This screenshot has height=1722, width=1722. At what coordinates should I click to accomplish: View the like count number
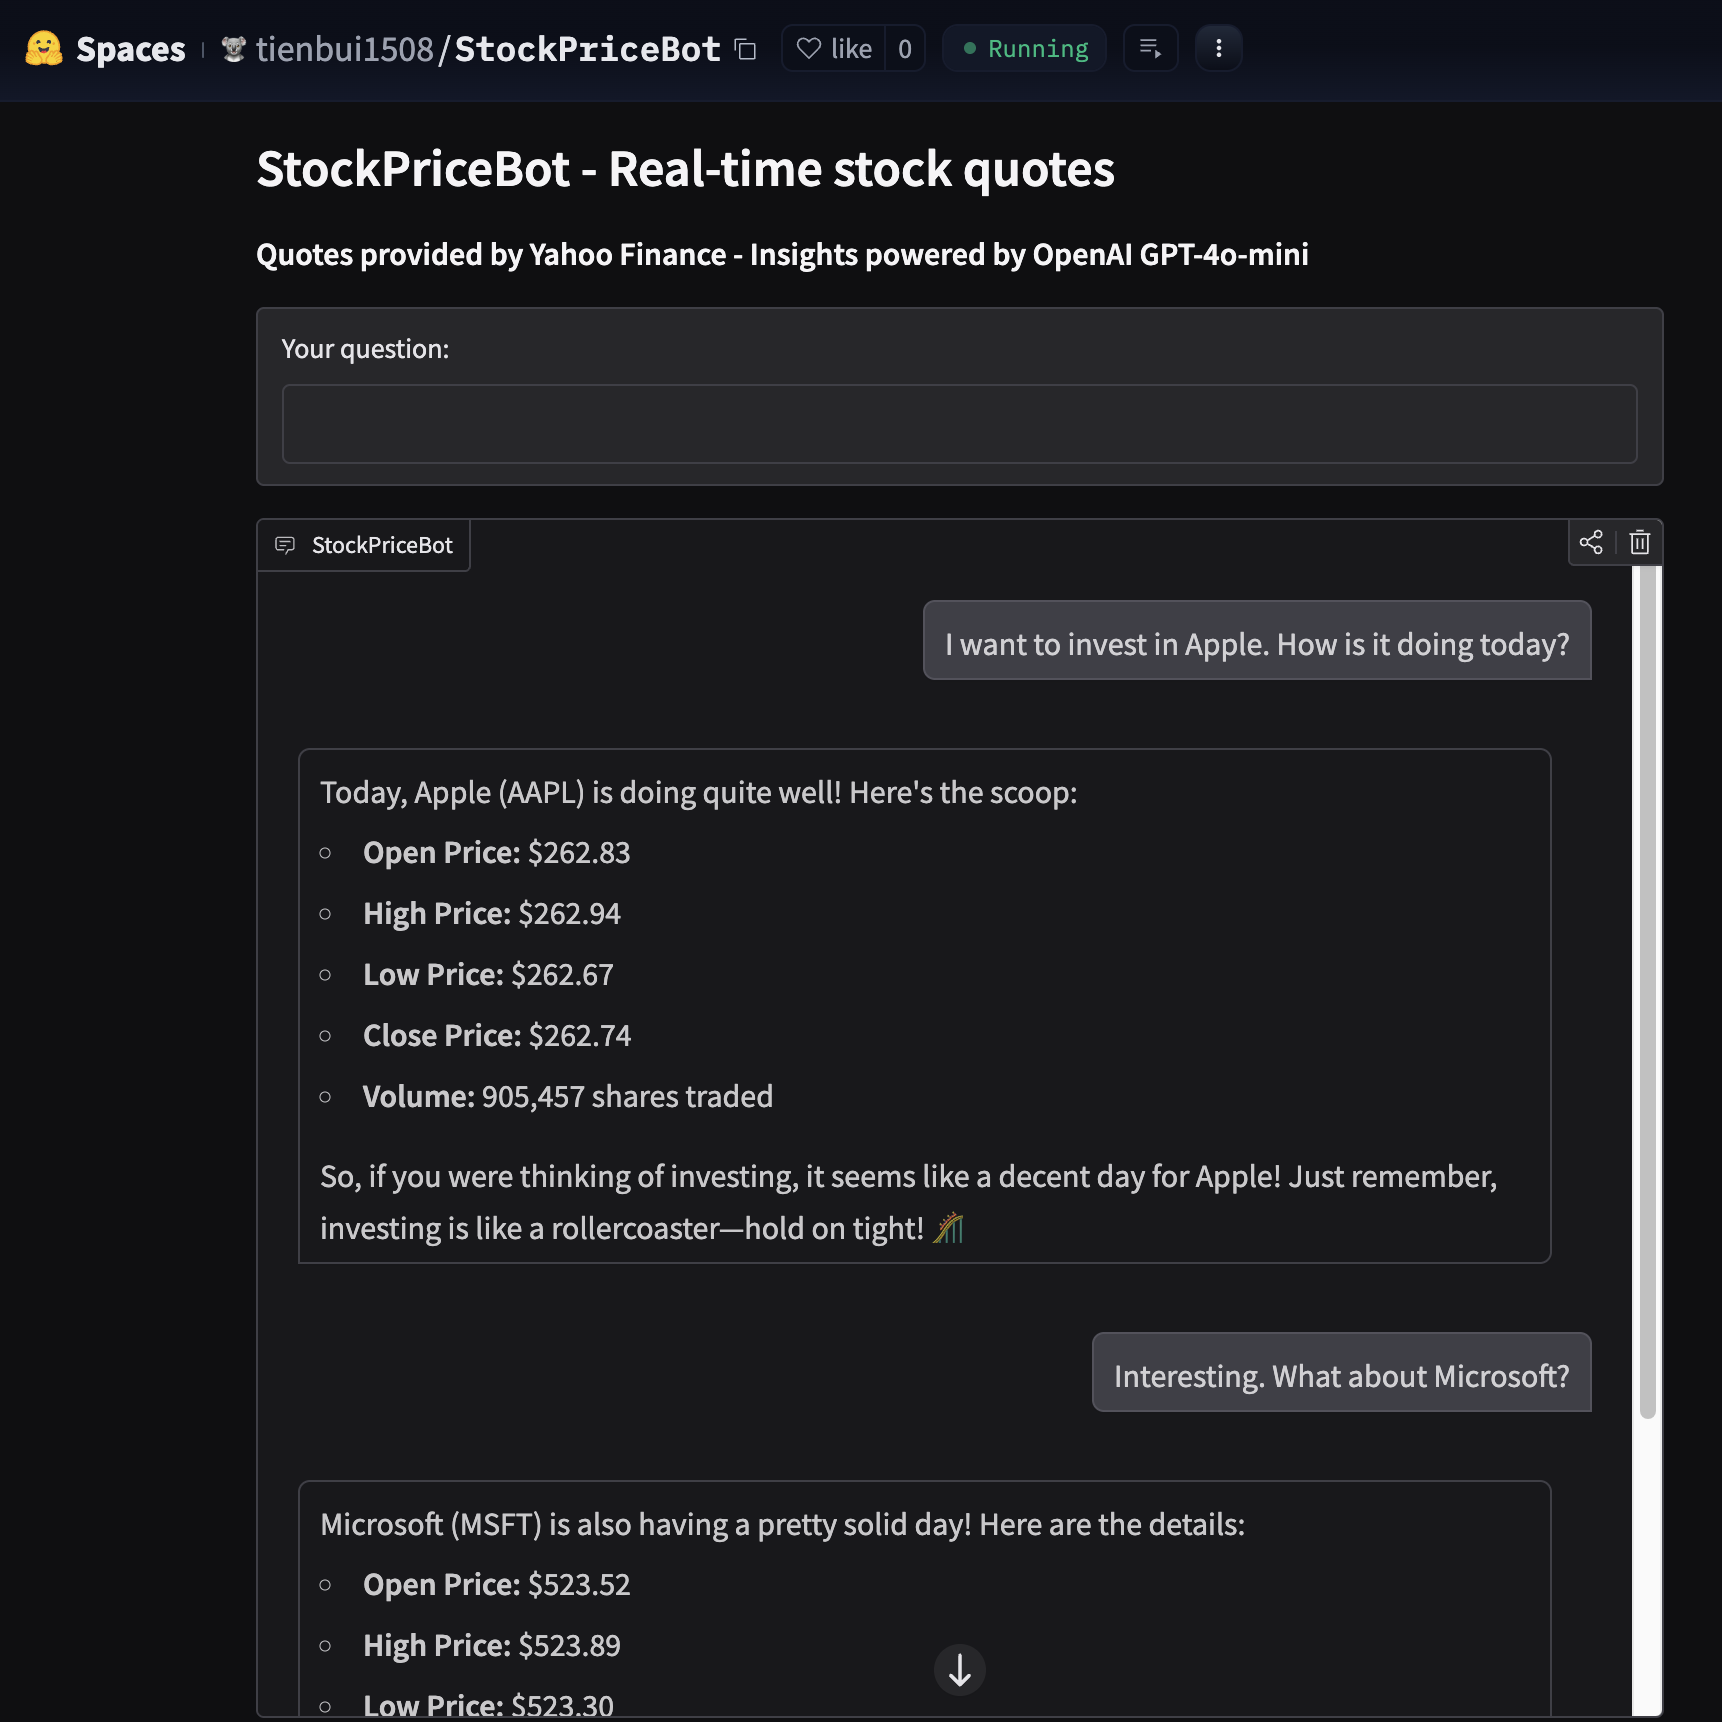click(904, 49)
